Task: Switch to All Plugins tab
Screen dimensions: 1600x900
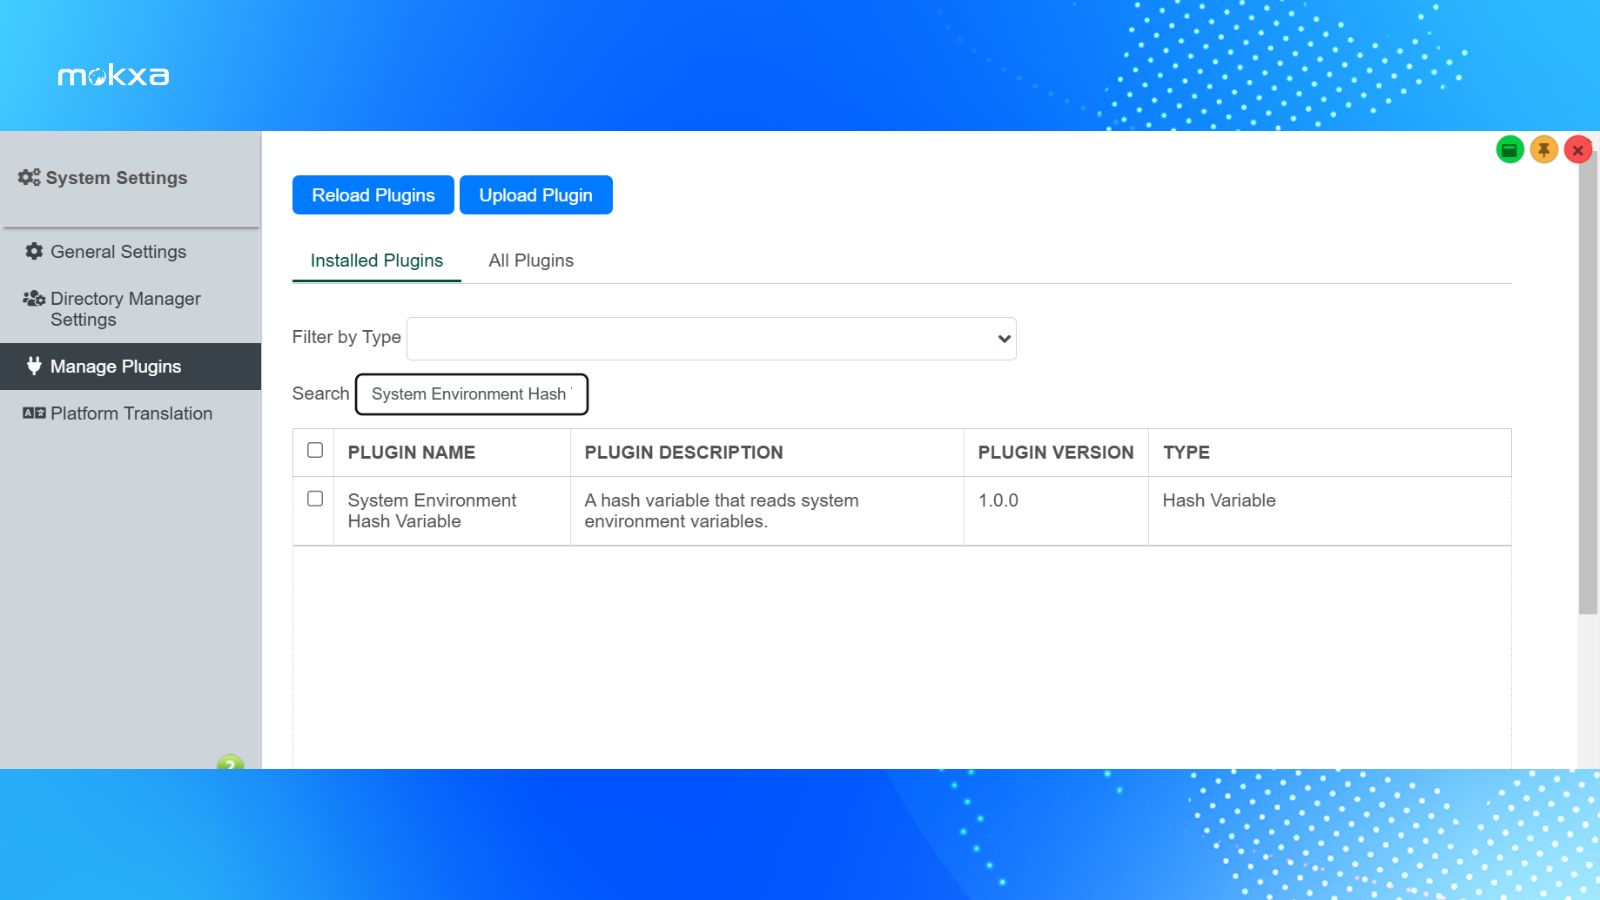Action: 531,260
